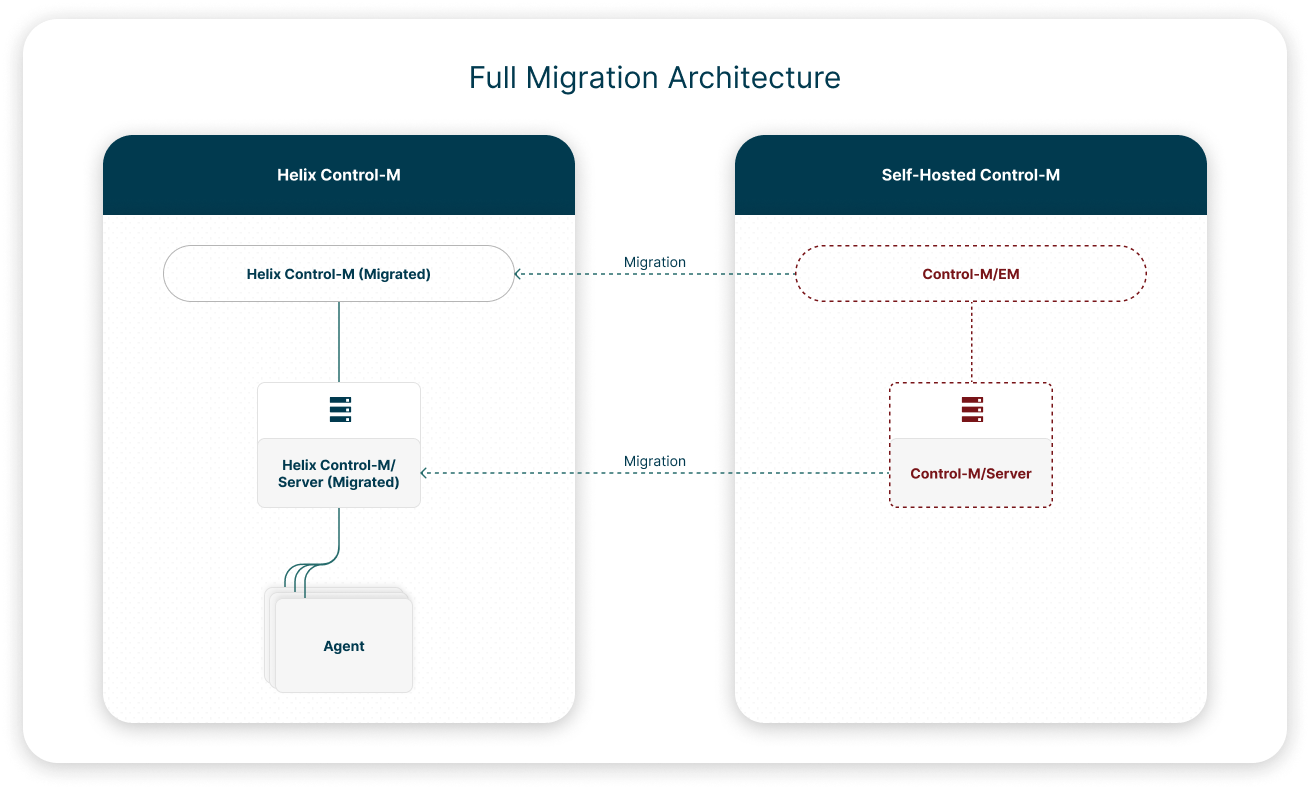
Task: Click the lower dashed migration line left of its label
Action: [520, 472]
